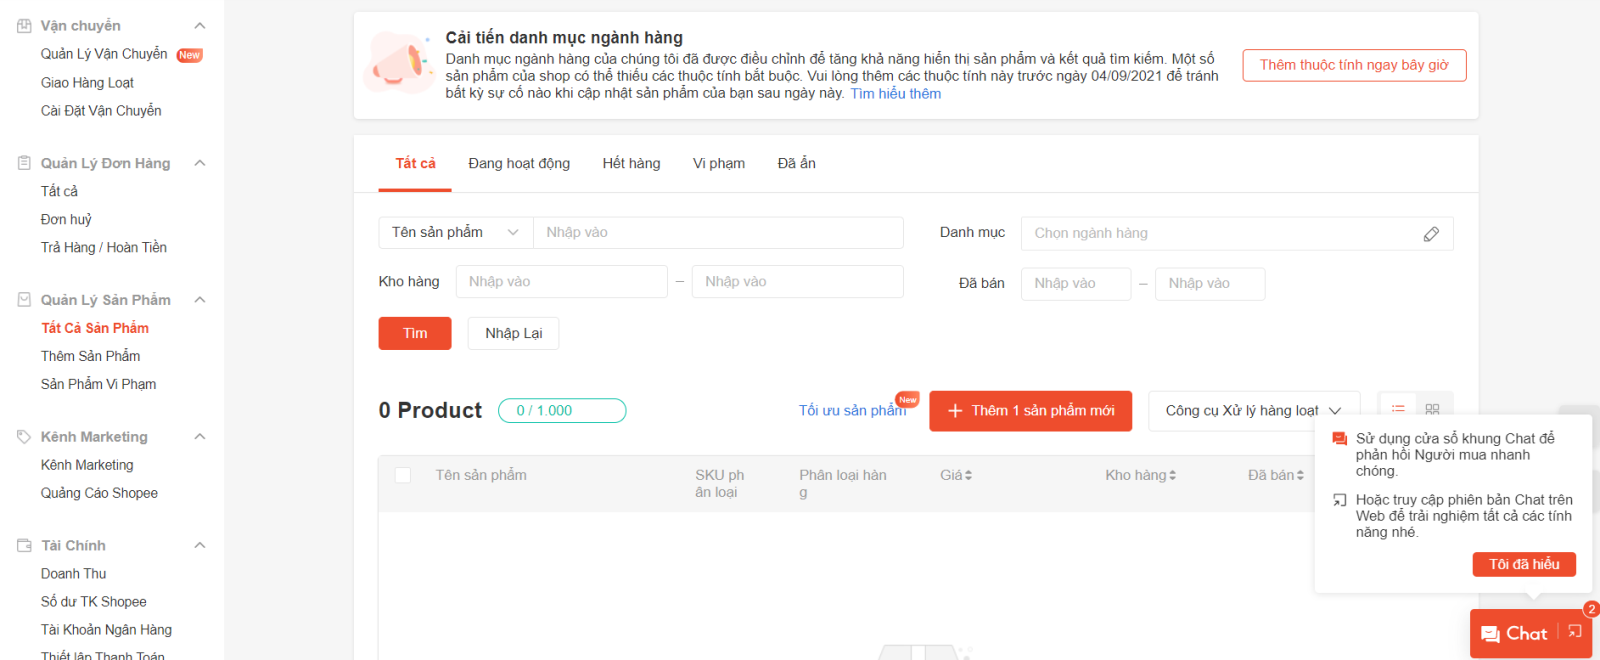The height and width of the screenshot is (660, 1600).
Task: Click the edit pencil in category field
Action: [x=1431, y=234]
